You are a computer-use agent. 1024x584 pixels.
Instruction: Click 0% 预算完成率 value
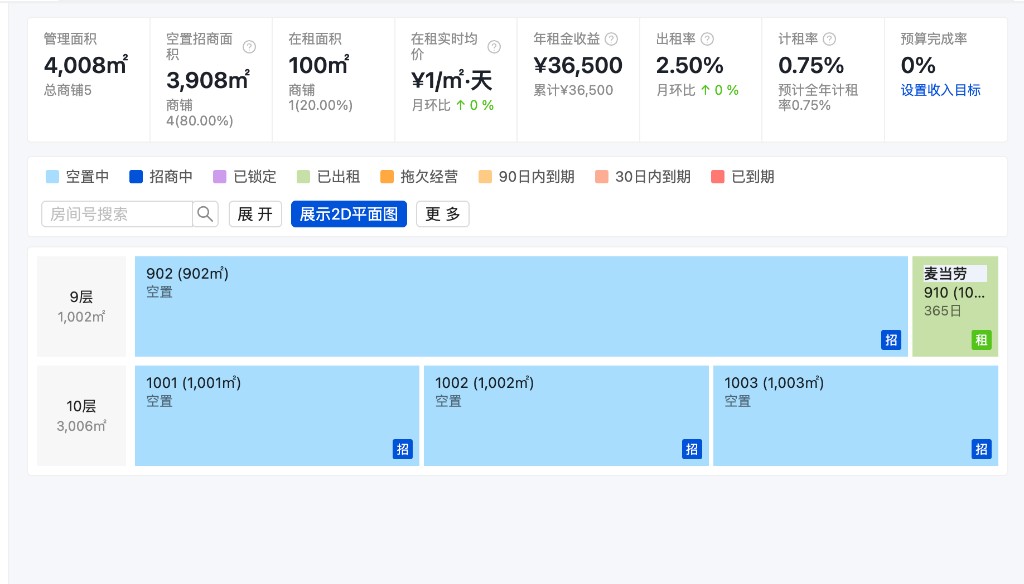pos(918,65)
